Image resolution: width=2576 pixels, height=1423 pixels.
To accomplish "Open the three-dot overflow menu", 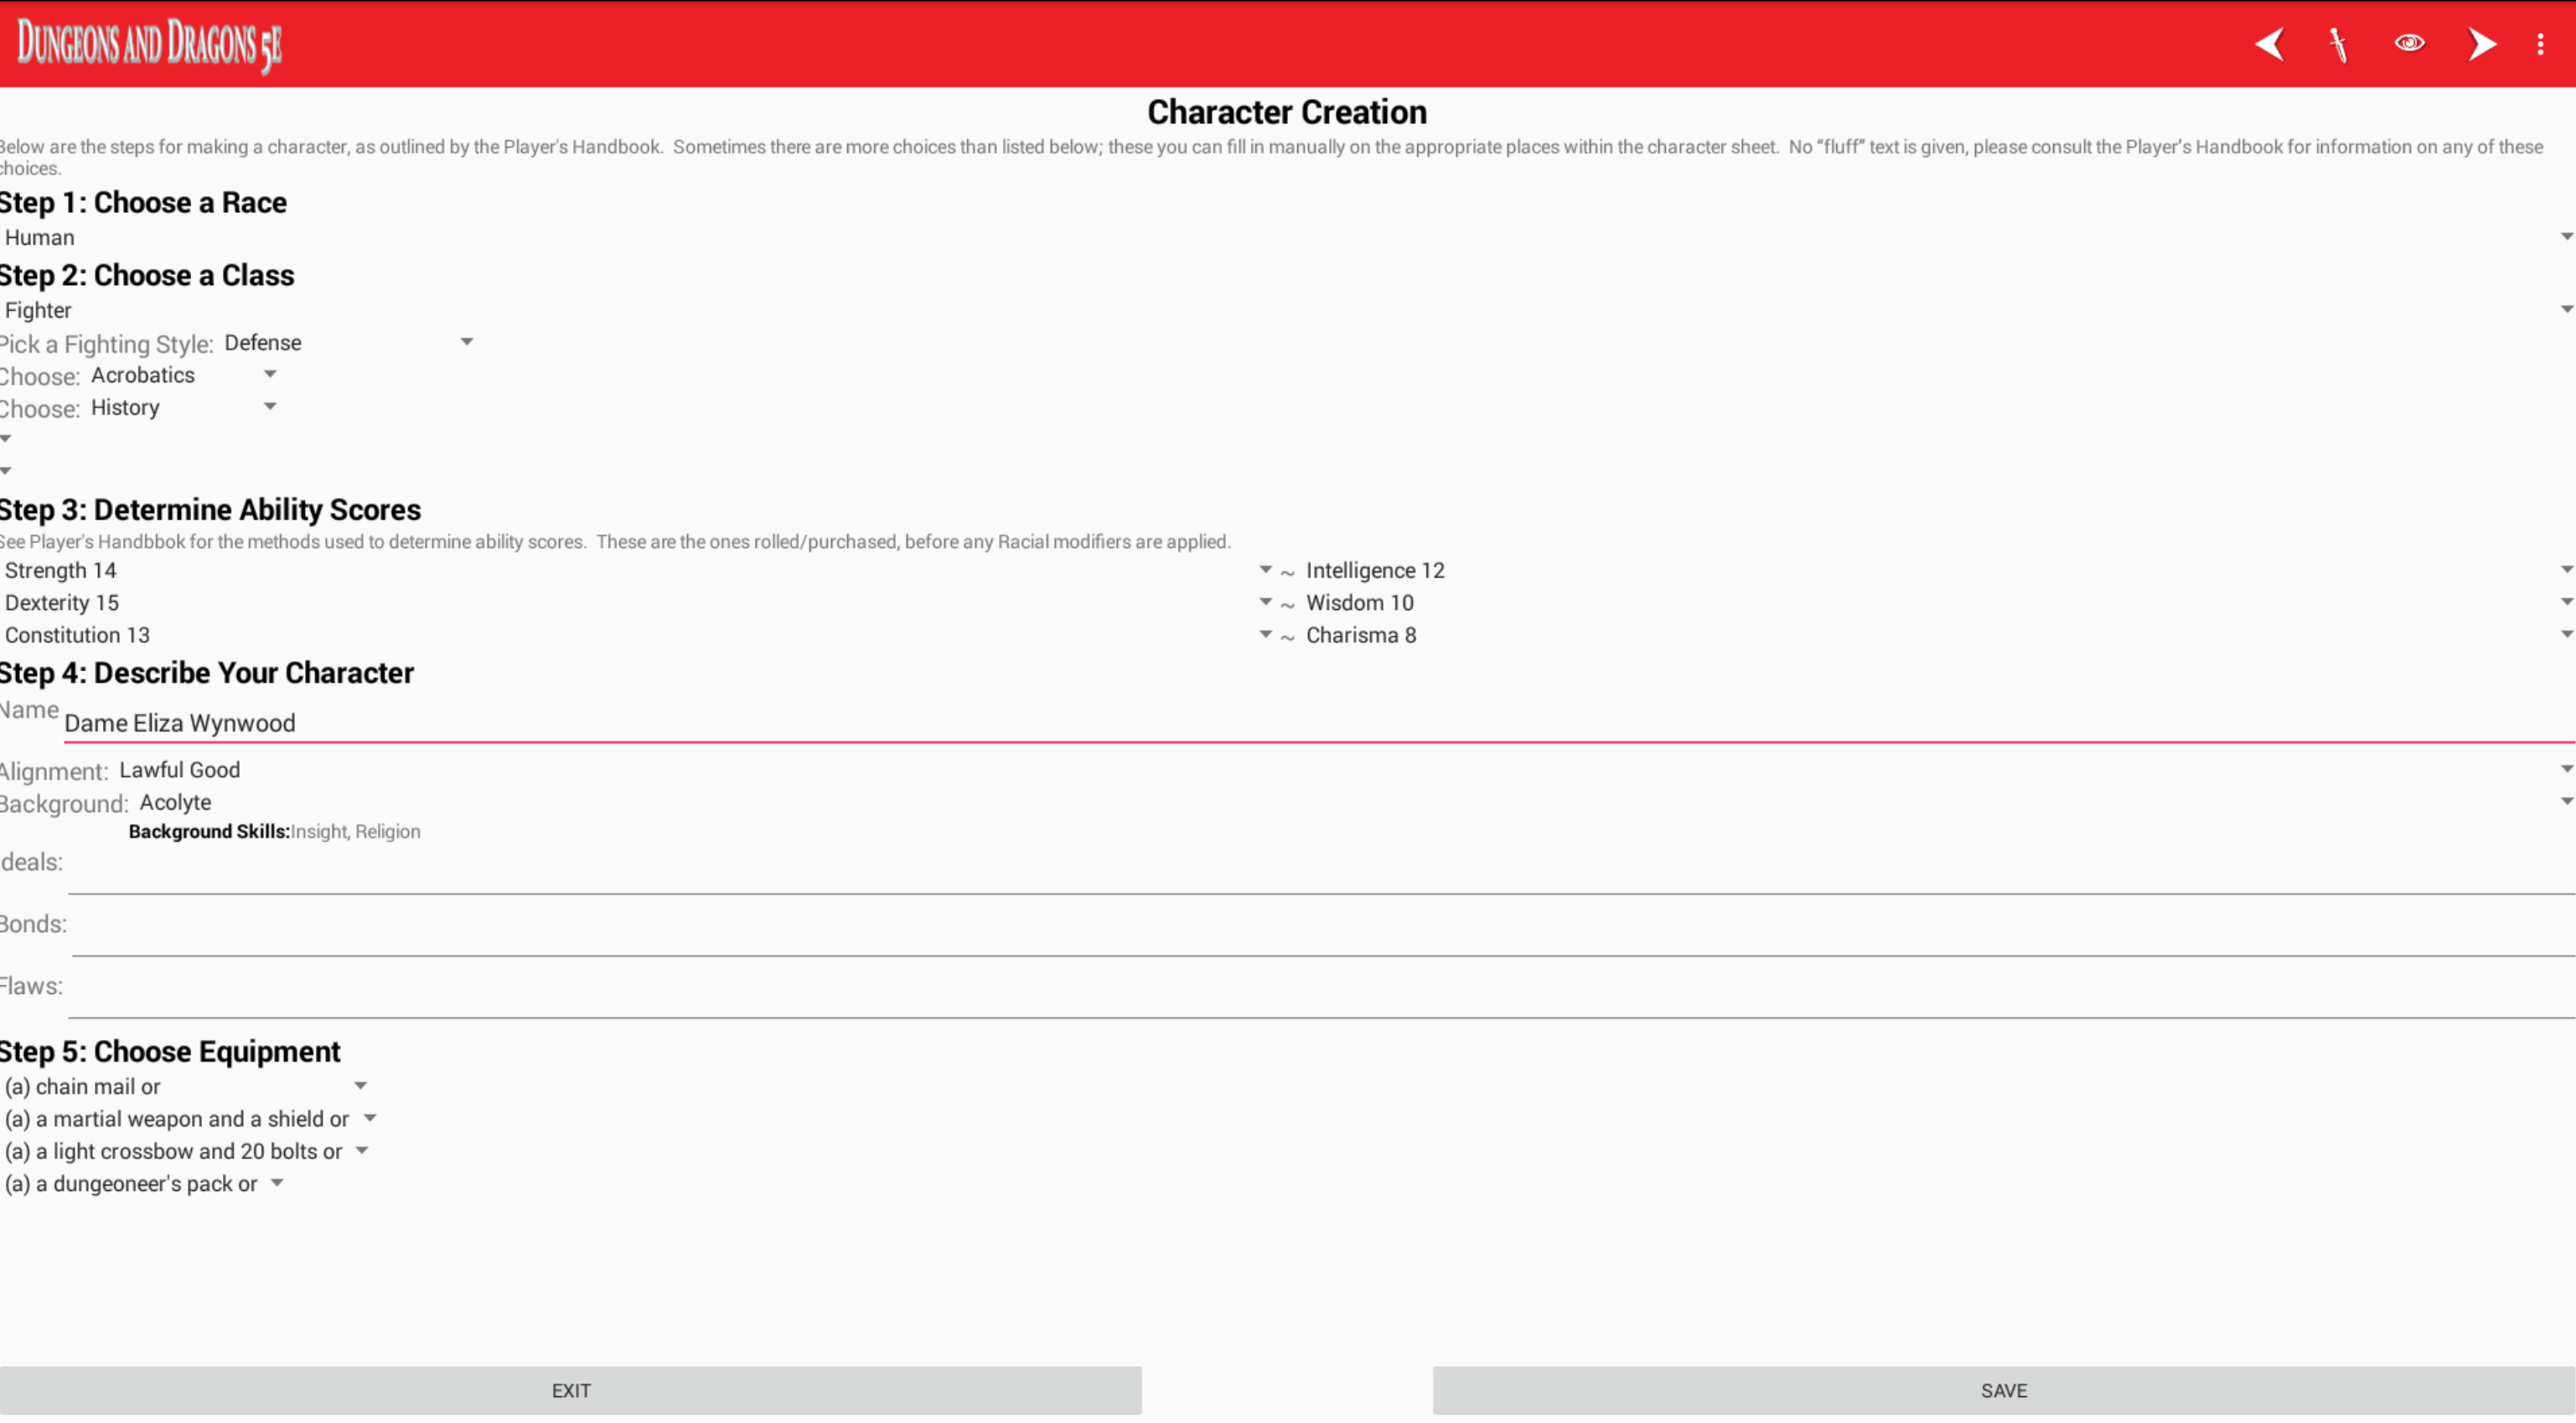I will point(2540,44).
